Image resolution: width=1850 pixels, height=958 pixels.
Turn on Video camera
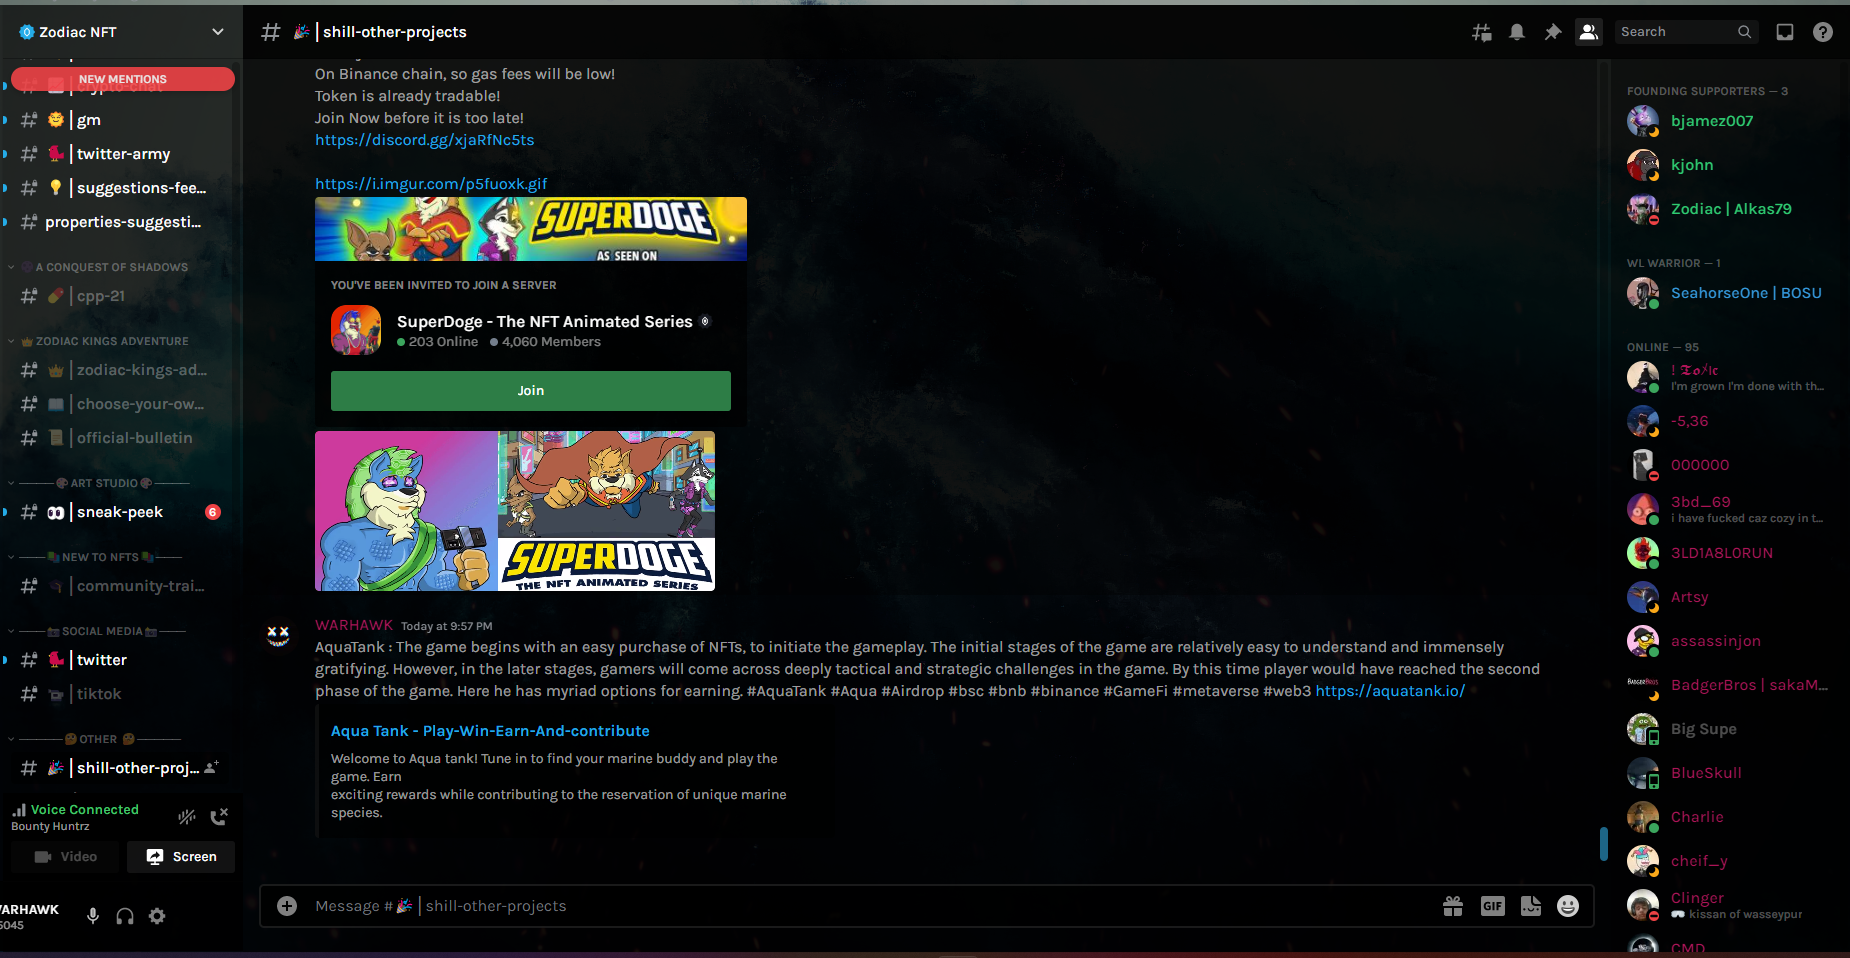65,857
